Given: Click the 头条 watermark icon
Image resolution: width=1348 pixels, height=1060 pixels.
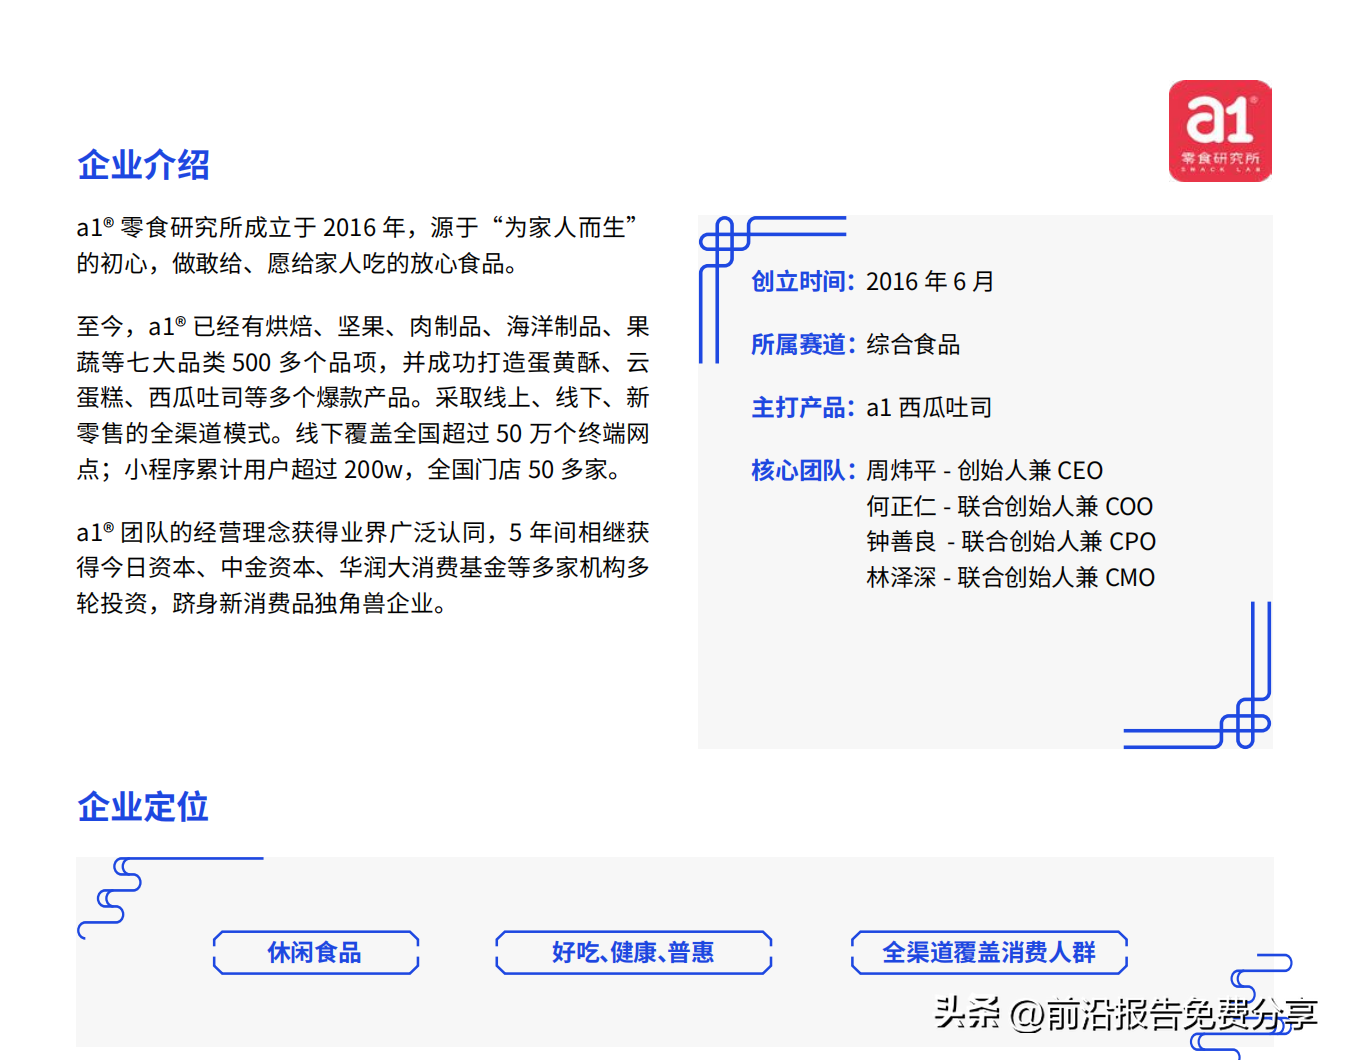Looking at the screenshot, I should (966, 1012).
